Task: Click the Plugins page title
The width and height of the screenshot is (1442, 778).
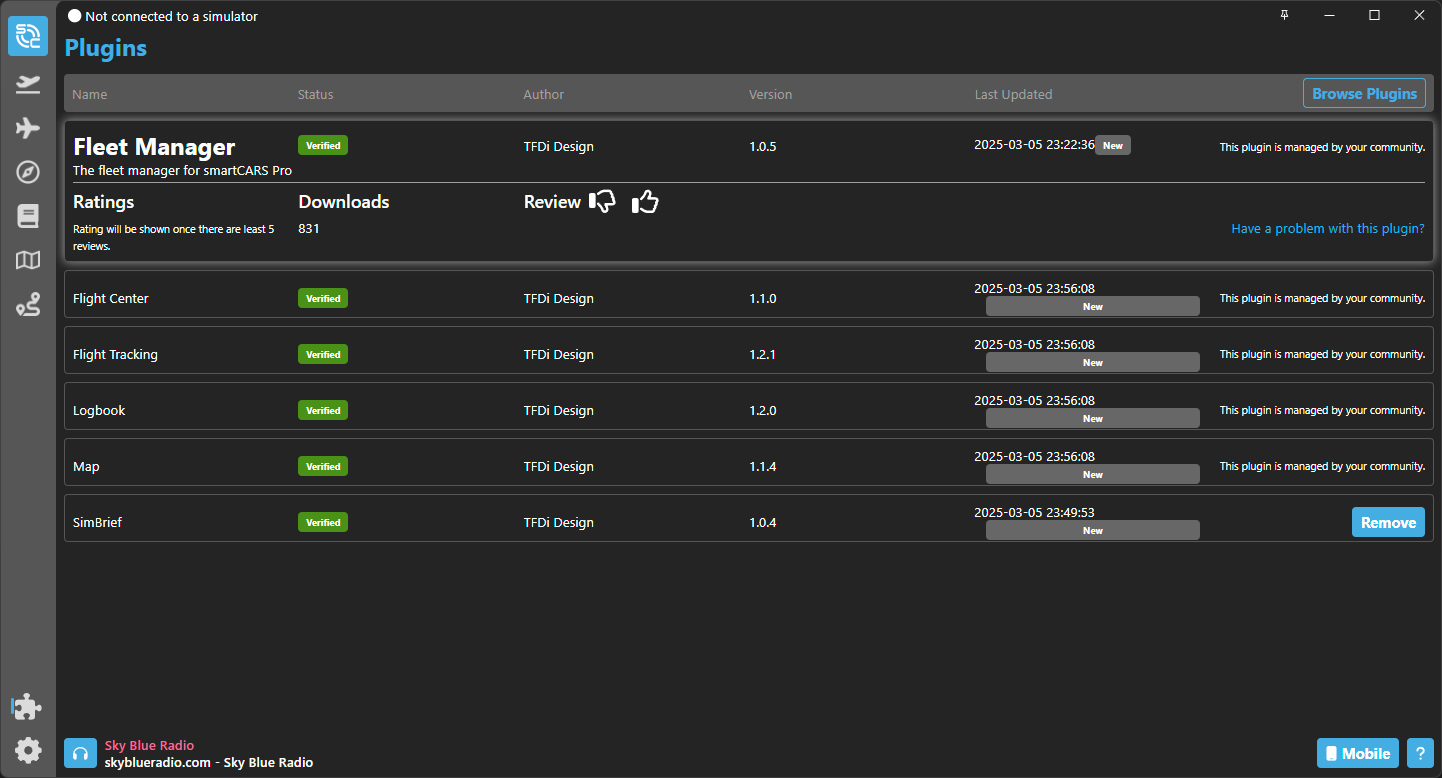Action: click(x=106, y=48)
